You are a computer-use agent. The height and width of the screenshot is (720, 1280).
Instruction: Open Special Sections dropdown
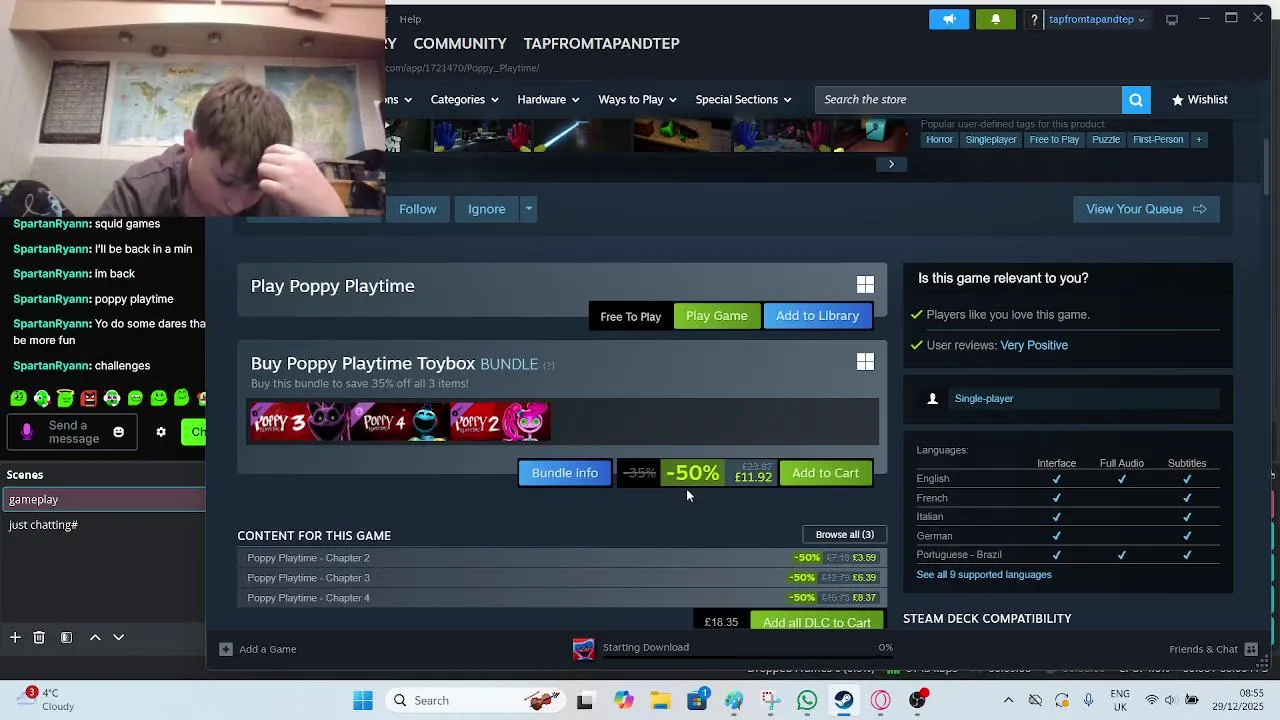[x=743, y=100]
